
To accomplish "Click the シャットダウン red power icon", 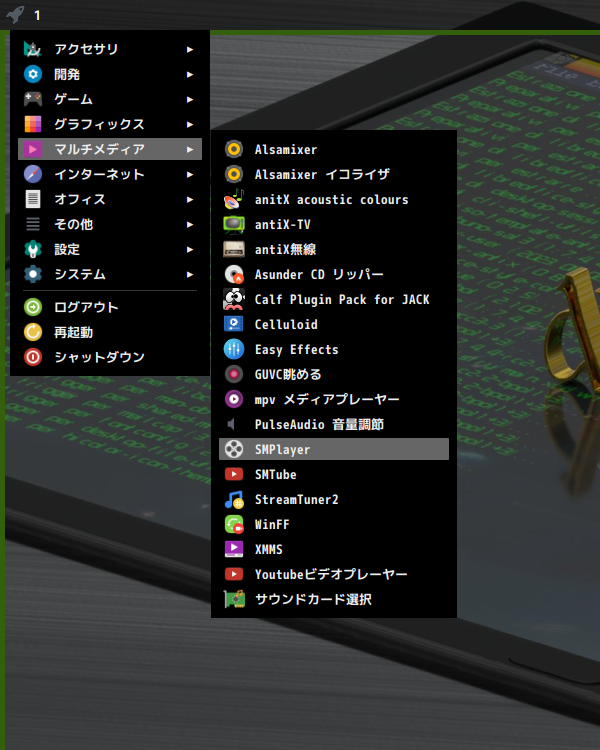I will tap(33, 357).
